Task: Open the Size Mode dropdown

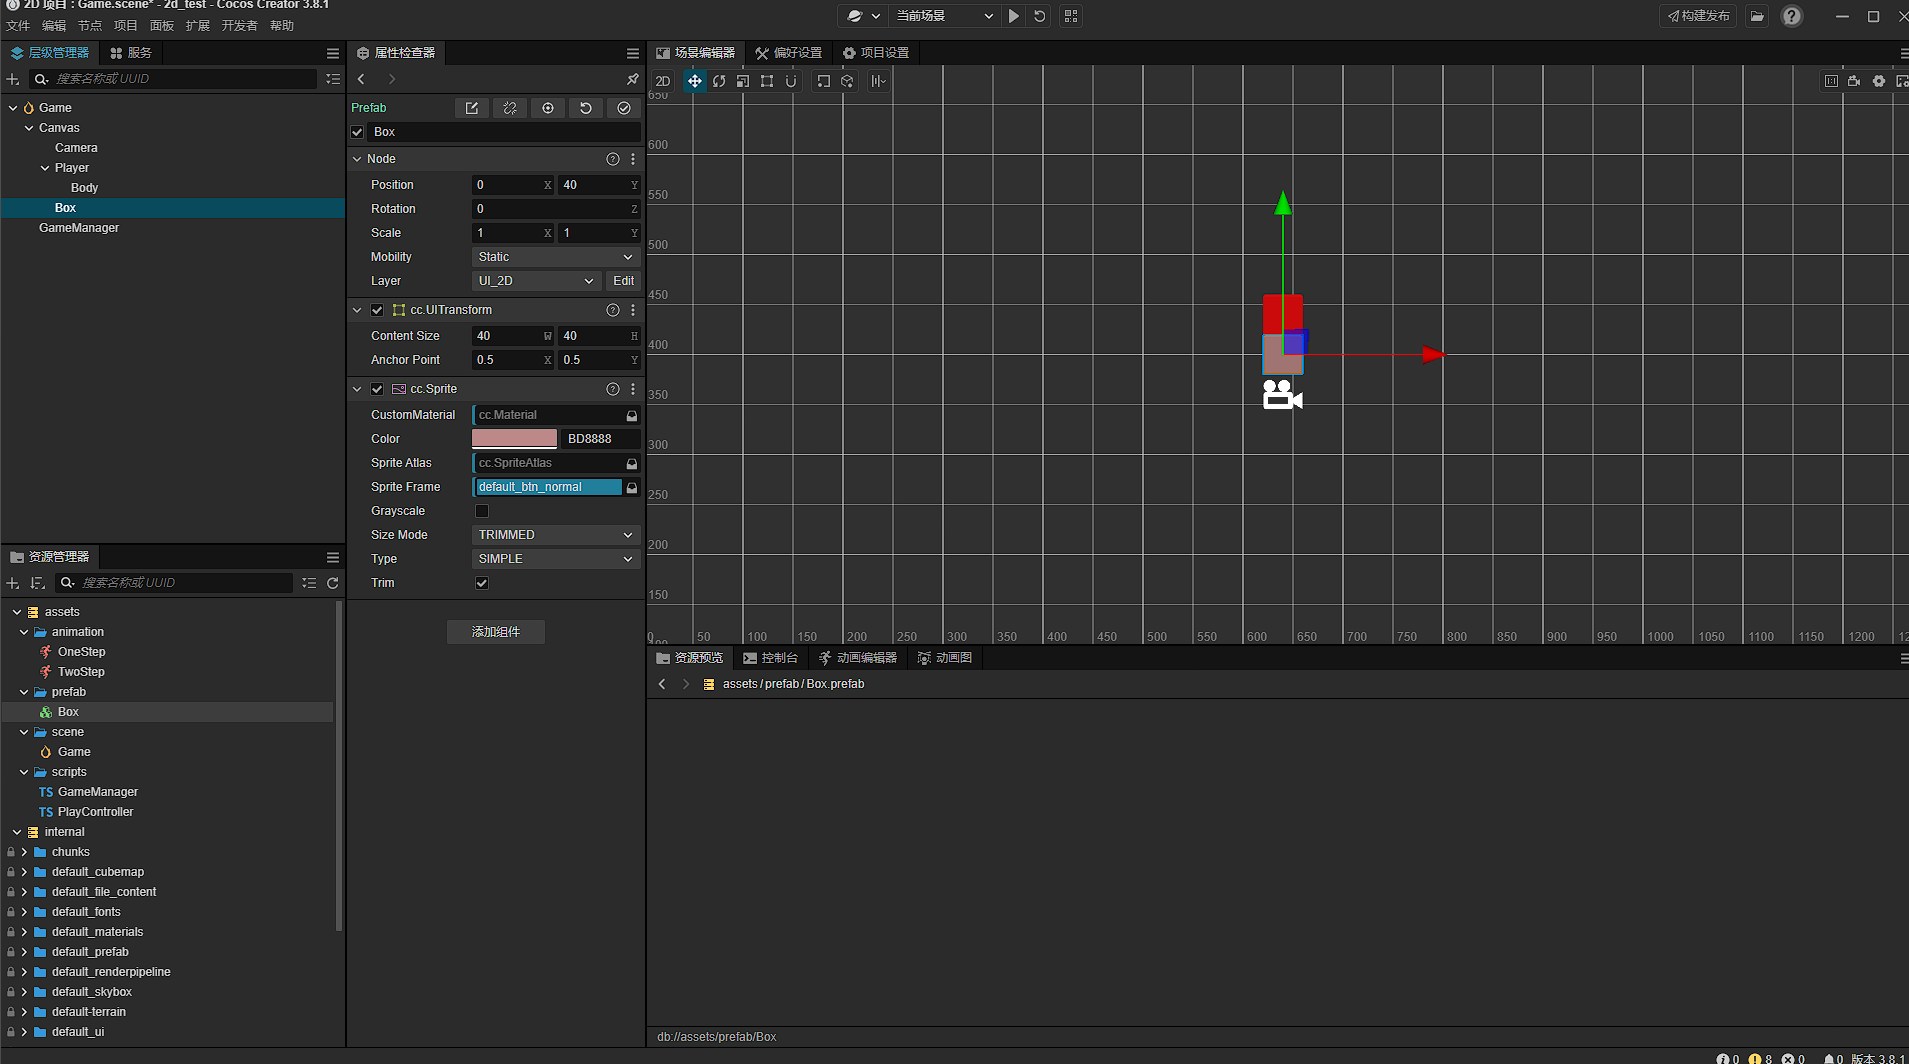Action: 555,535
